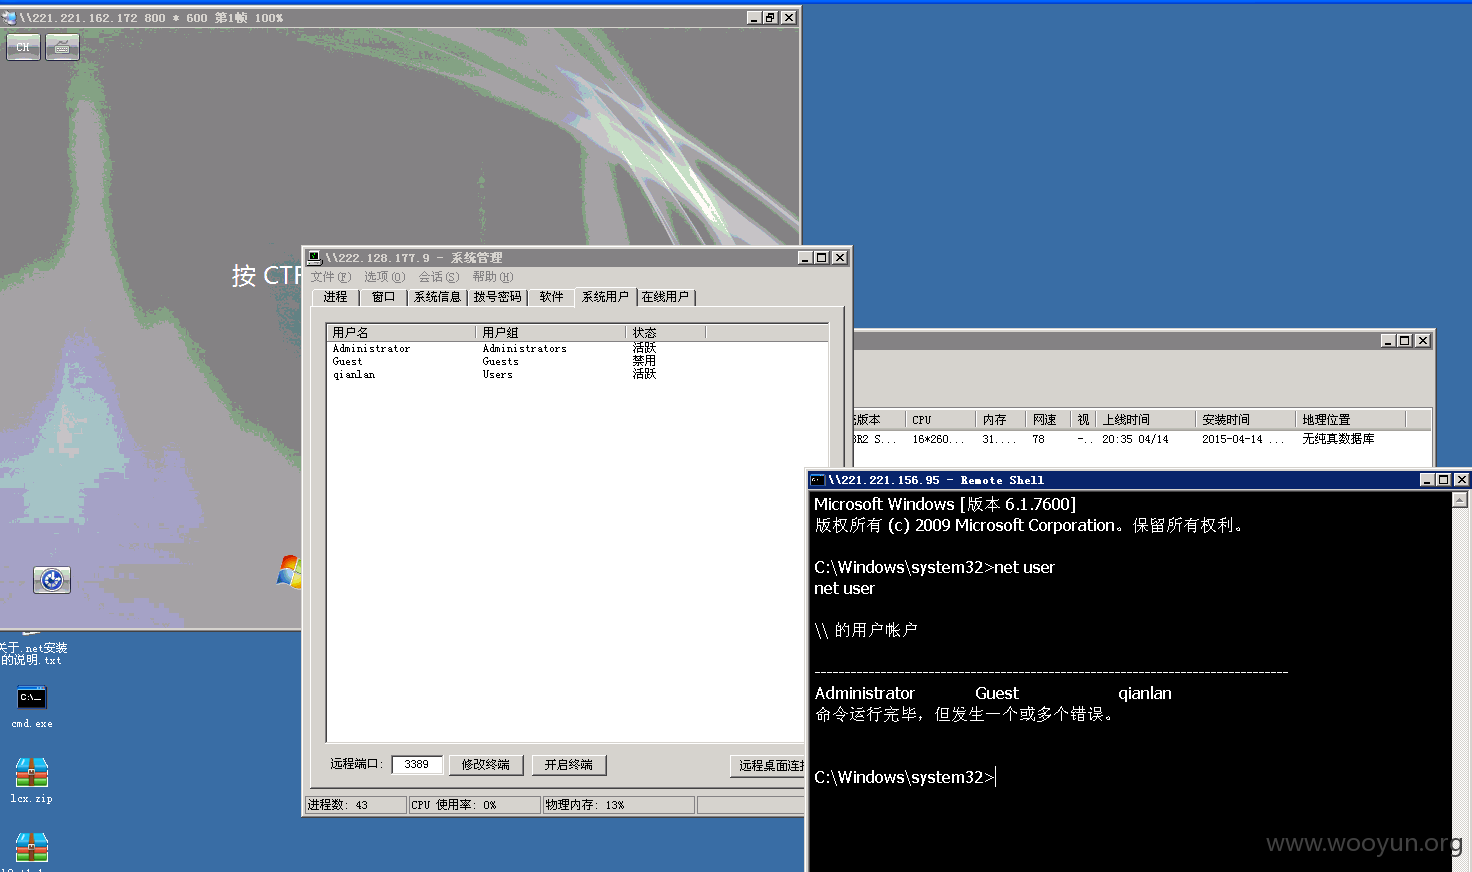
Task: Click the CH input language button
Action: click(x=23, y=47)
